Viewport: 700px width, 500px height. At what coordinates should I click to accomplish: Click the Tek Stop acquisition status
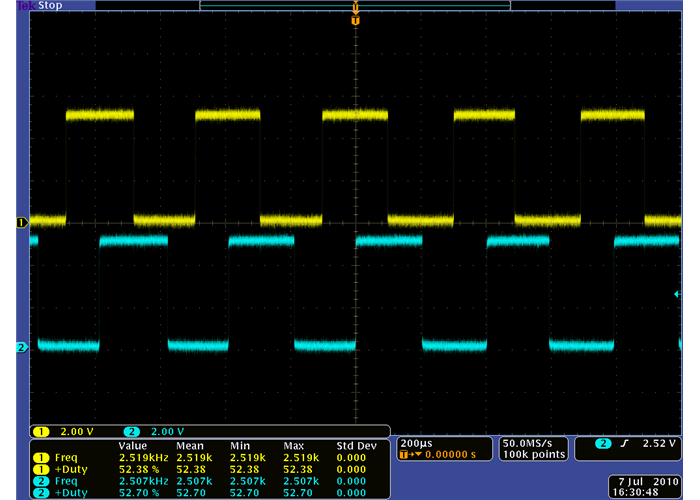(x=40, y=5)
